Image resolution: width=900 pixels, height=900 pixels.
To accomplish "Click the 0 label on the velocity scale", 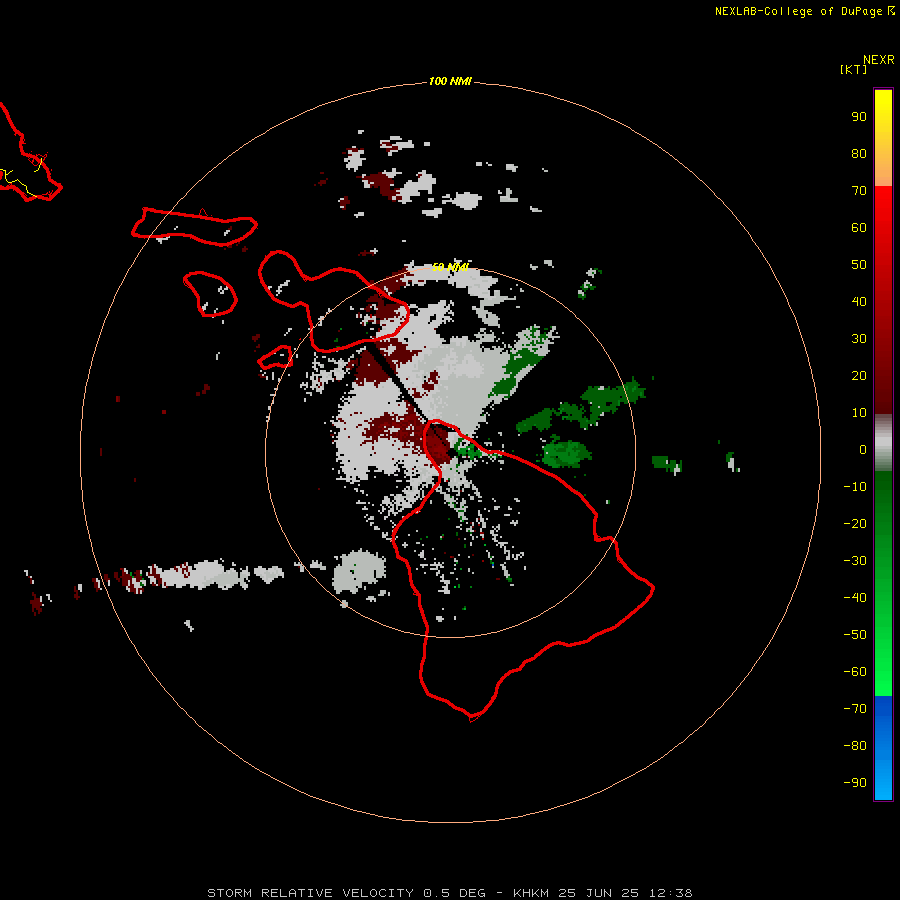I will coord(863,449).
